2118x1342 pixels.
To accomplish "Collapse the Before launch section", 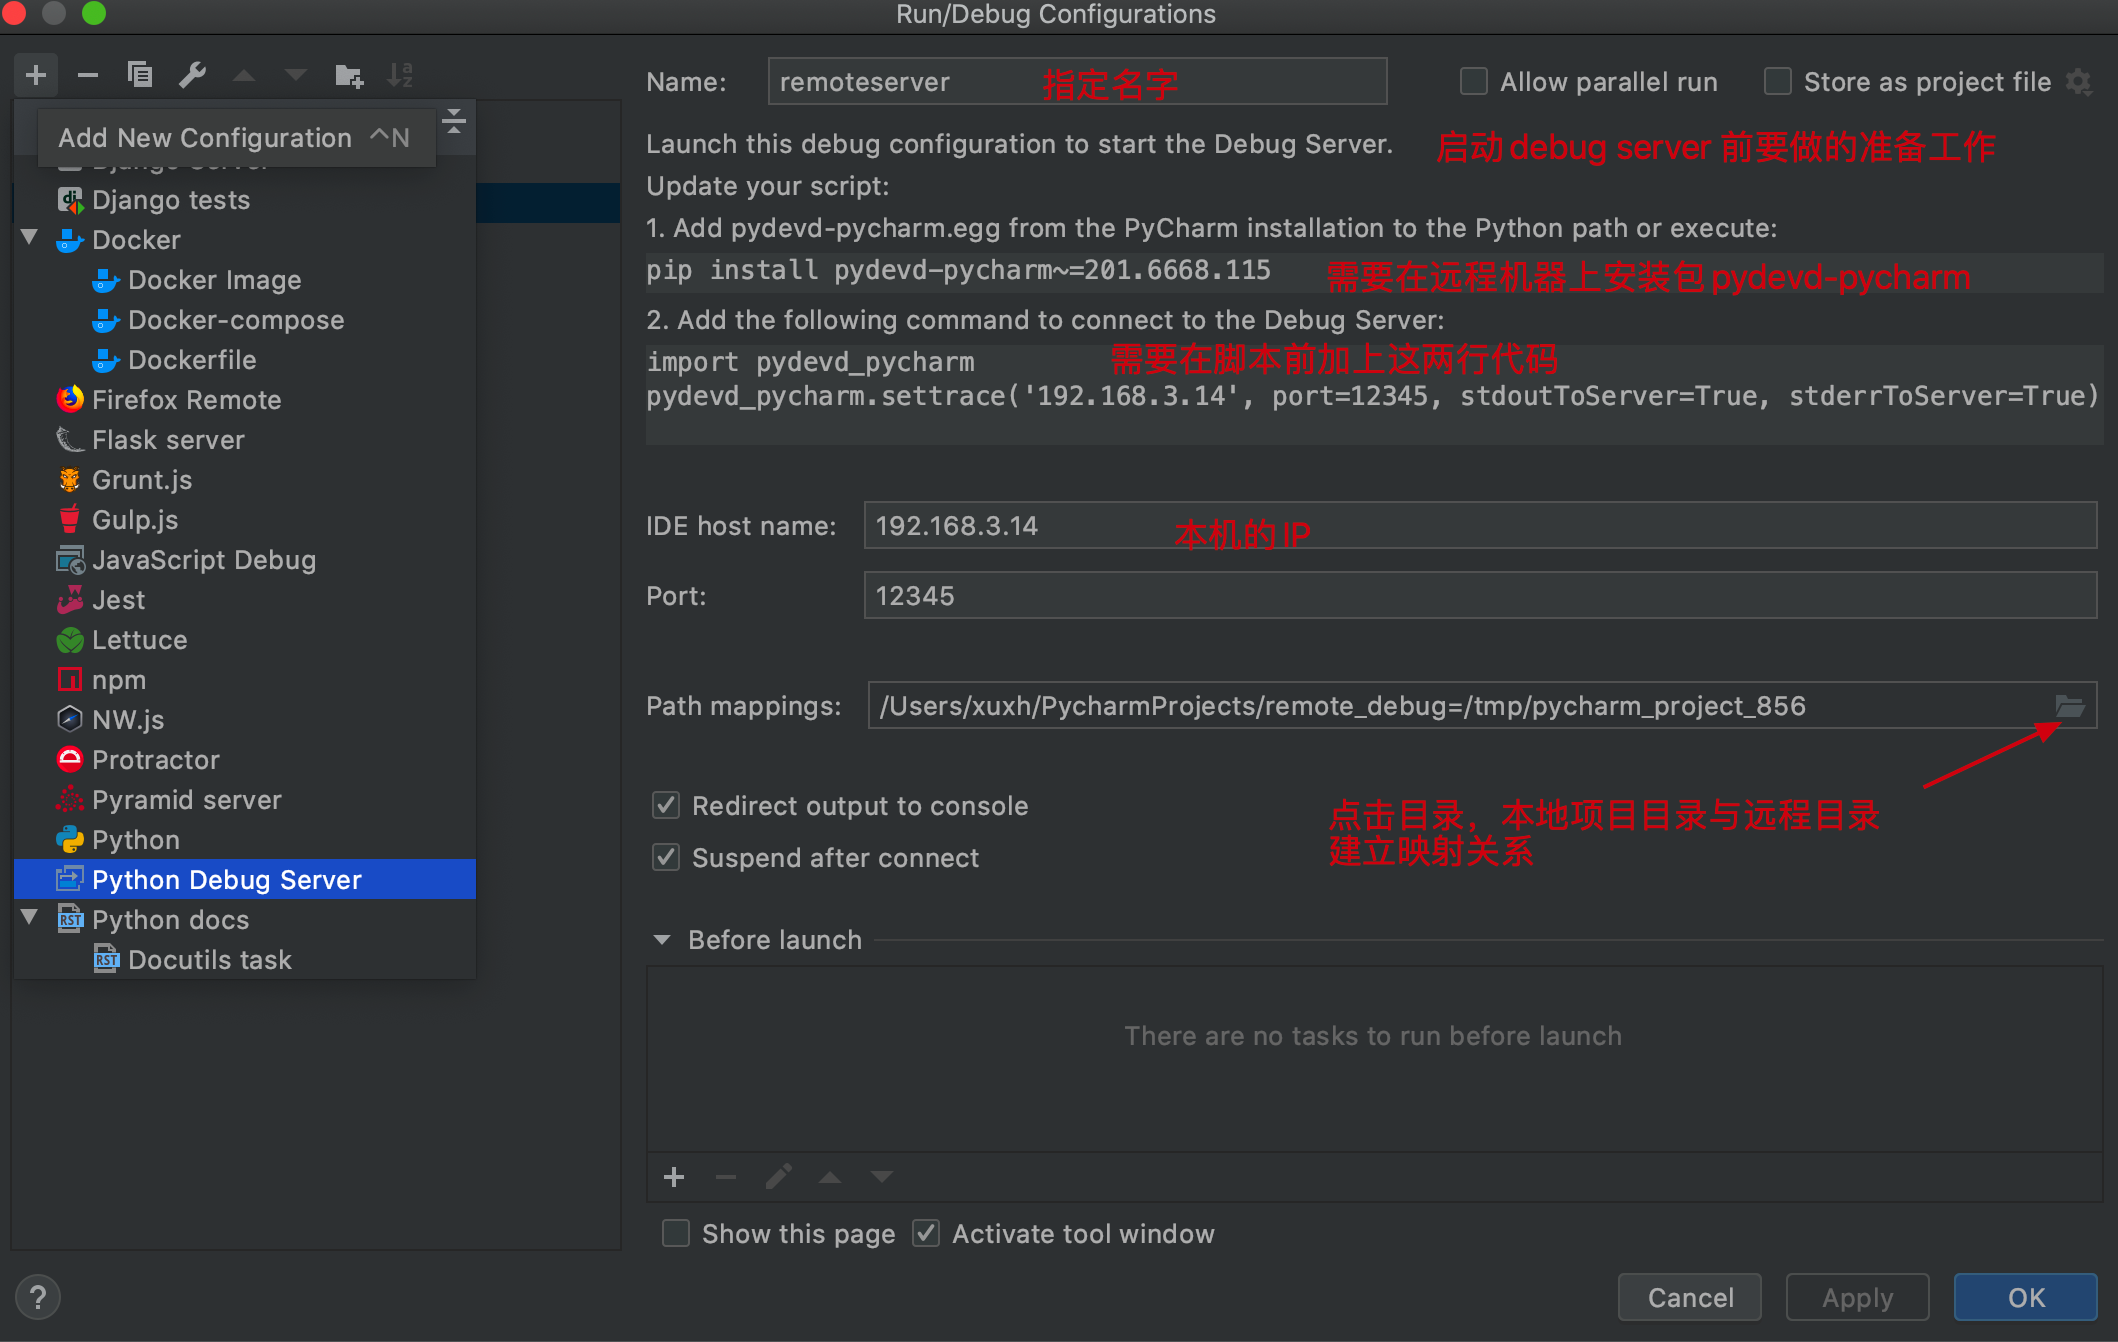I will click(x=661, y=940).
